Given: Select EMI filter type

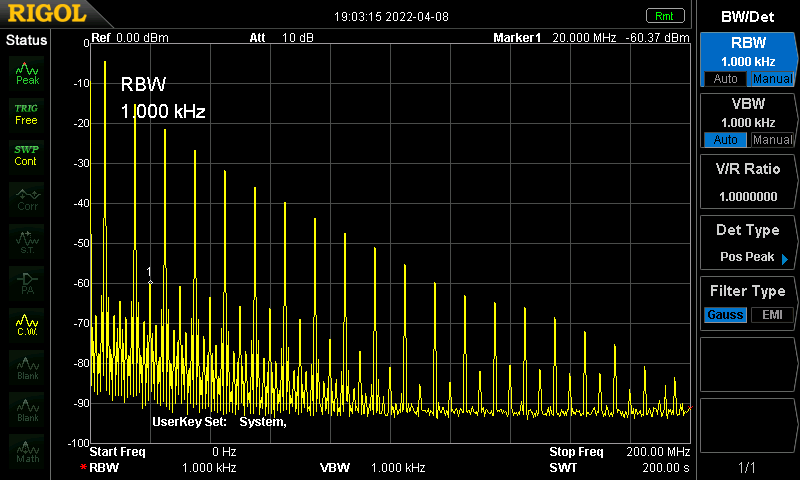Looking at the screenshot, I should 772,315.
